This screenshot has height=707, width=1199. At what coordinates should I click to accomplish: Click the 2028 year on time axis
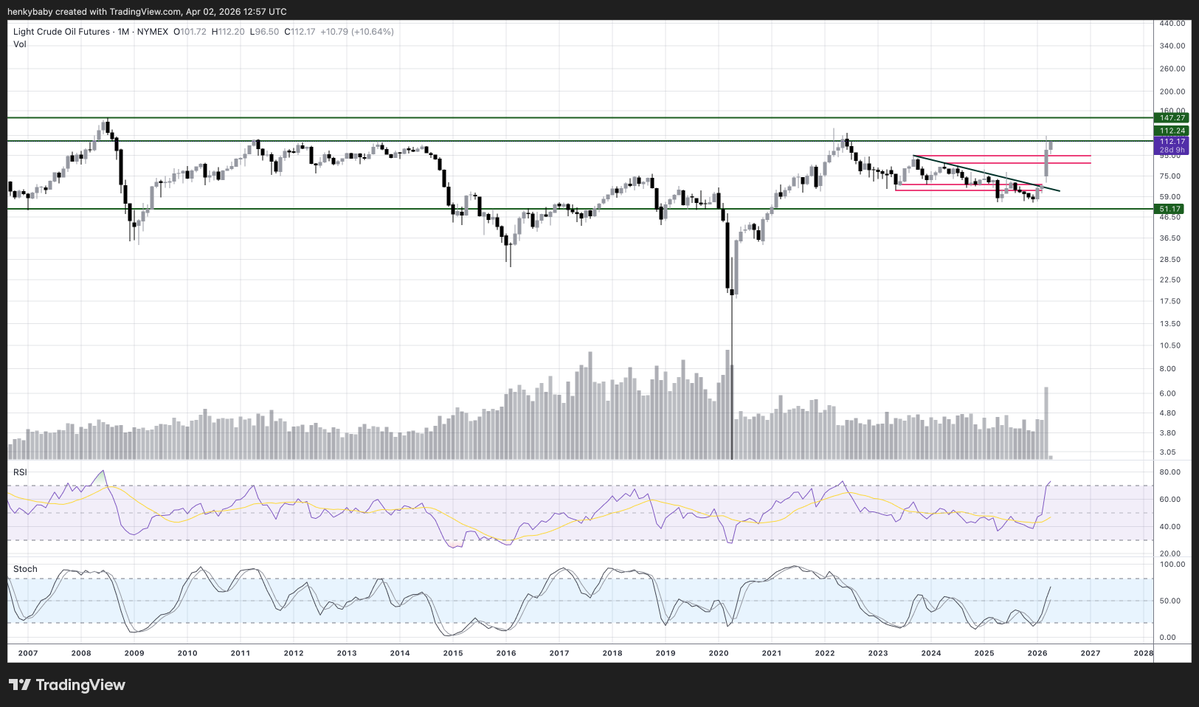coord(1143,653)
